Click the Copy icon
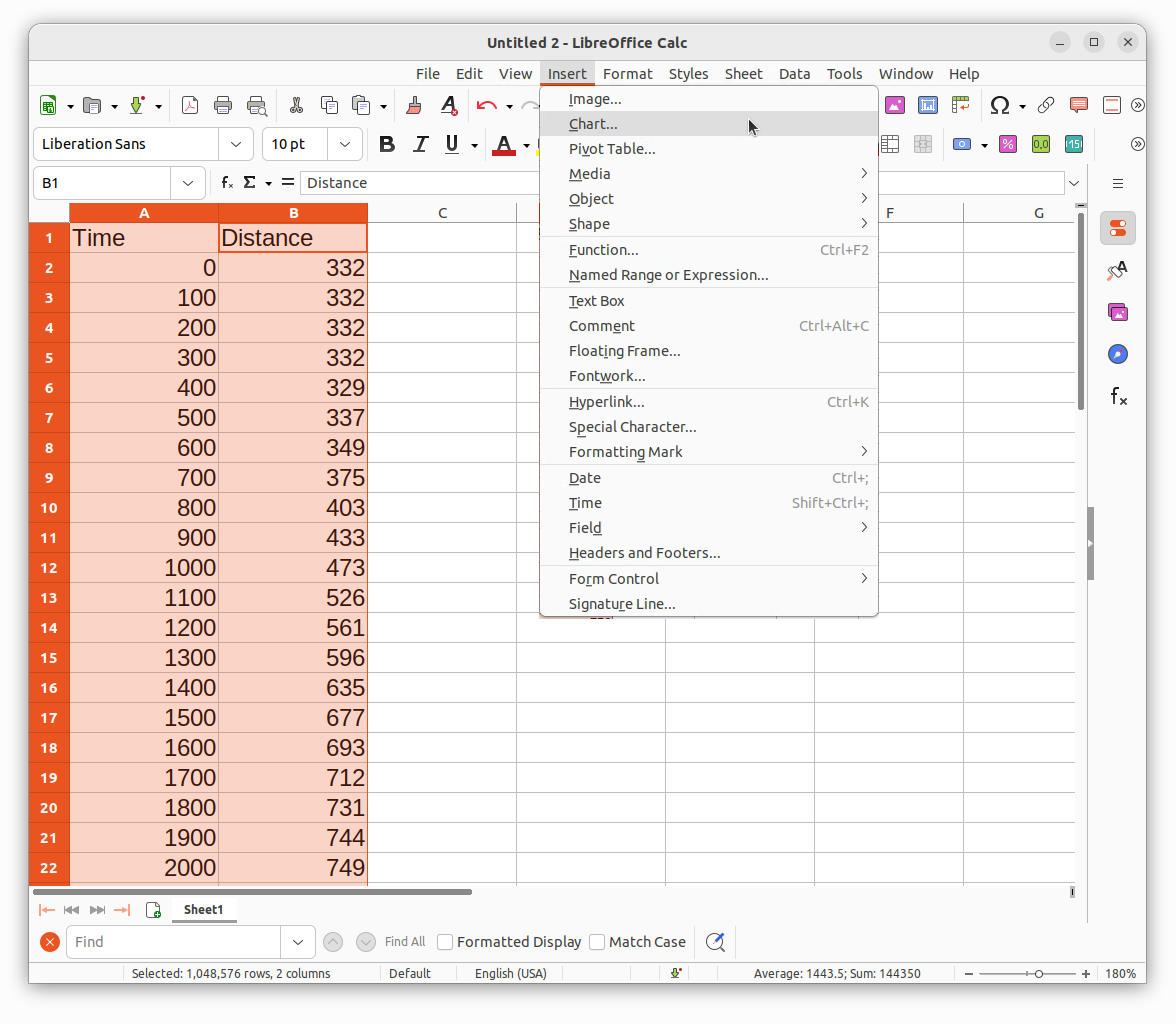1176x1024 pixels. point(329,106)
